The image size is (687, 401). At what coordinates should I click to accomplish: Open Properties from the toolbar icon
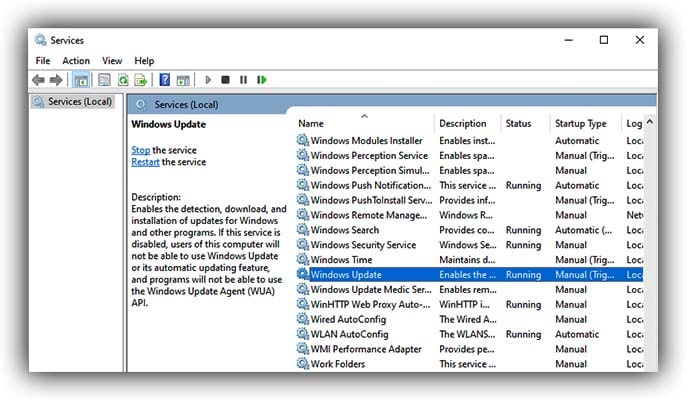[x=104, y=80]
